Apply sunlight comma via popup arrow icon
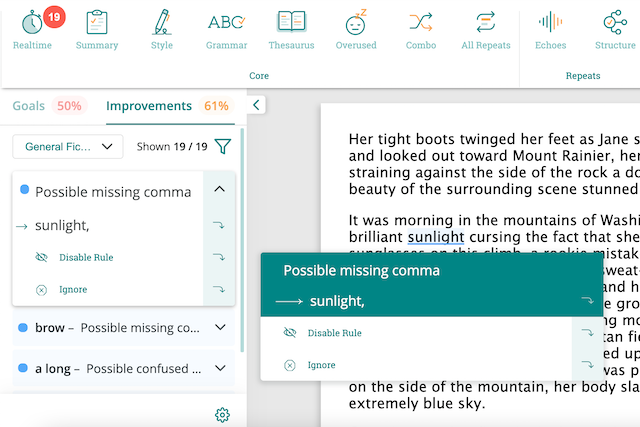 pyautogui.click(x=588, y=301)
